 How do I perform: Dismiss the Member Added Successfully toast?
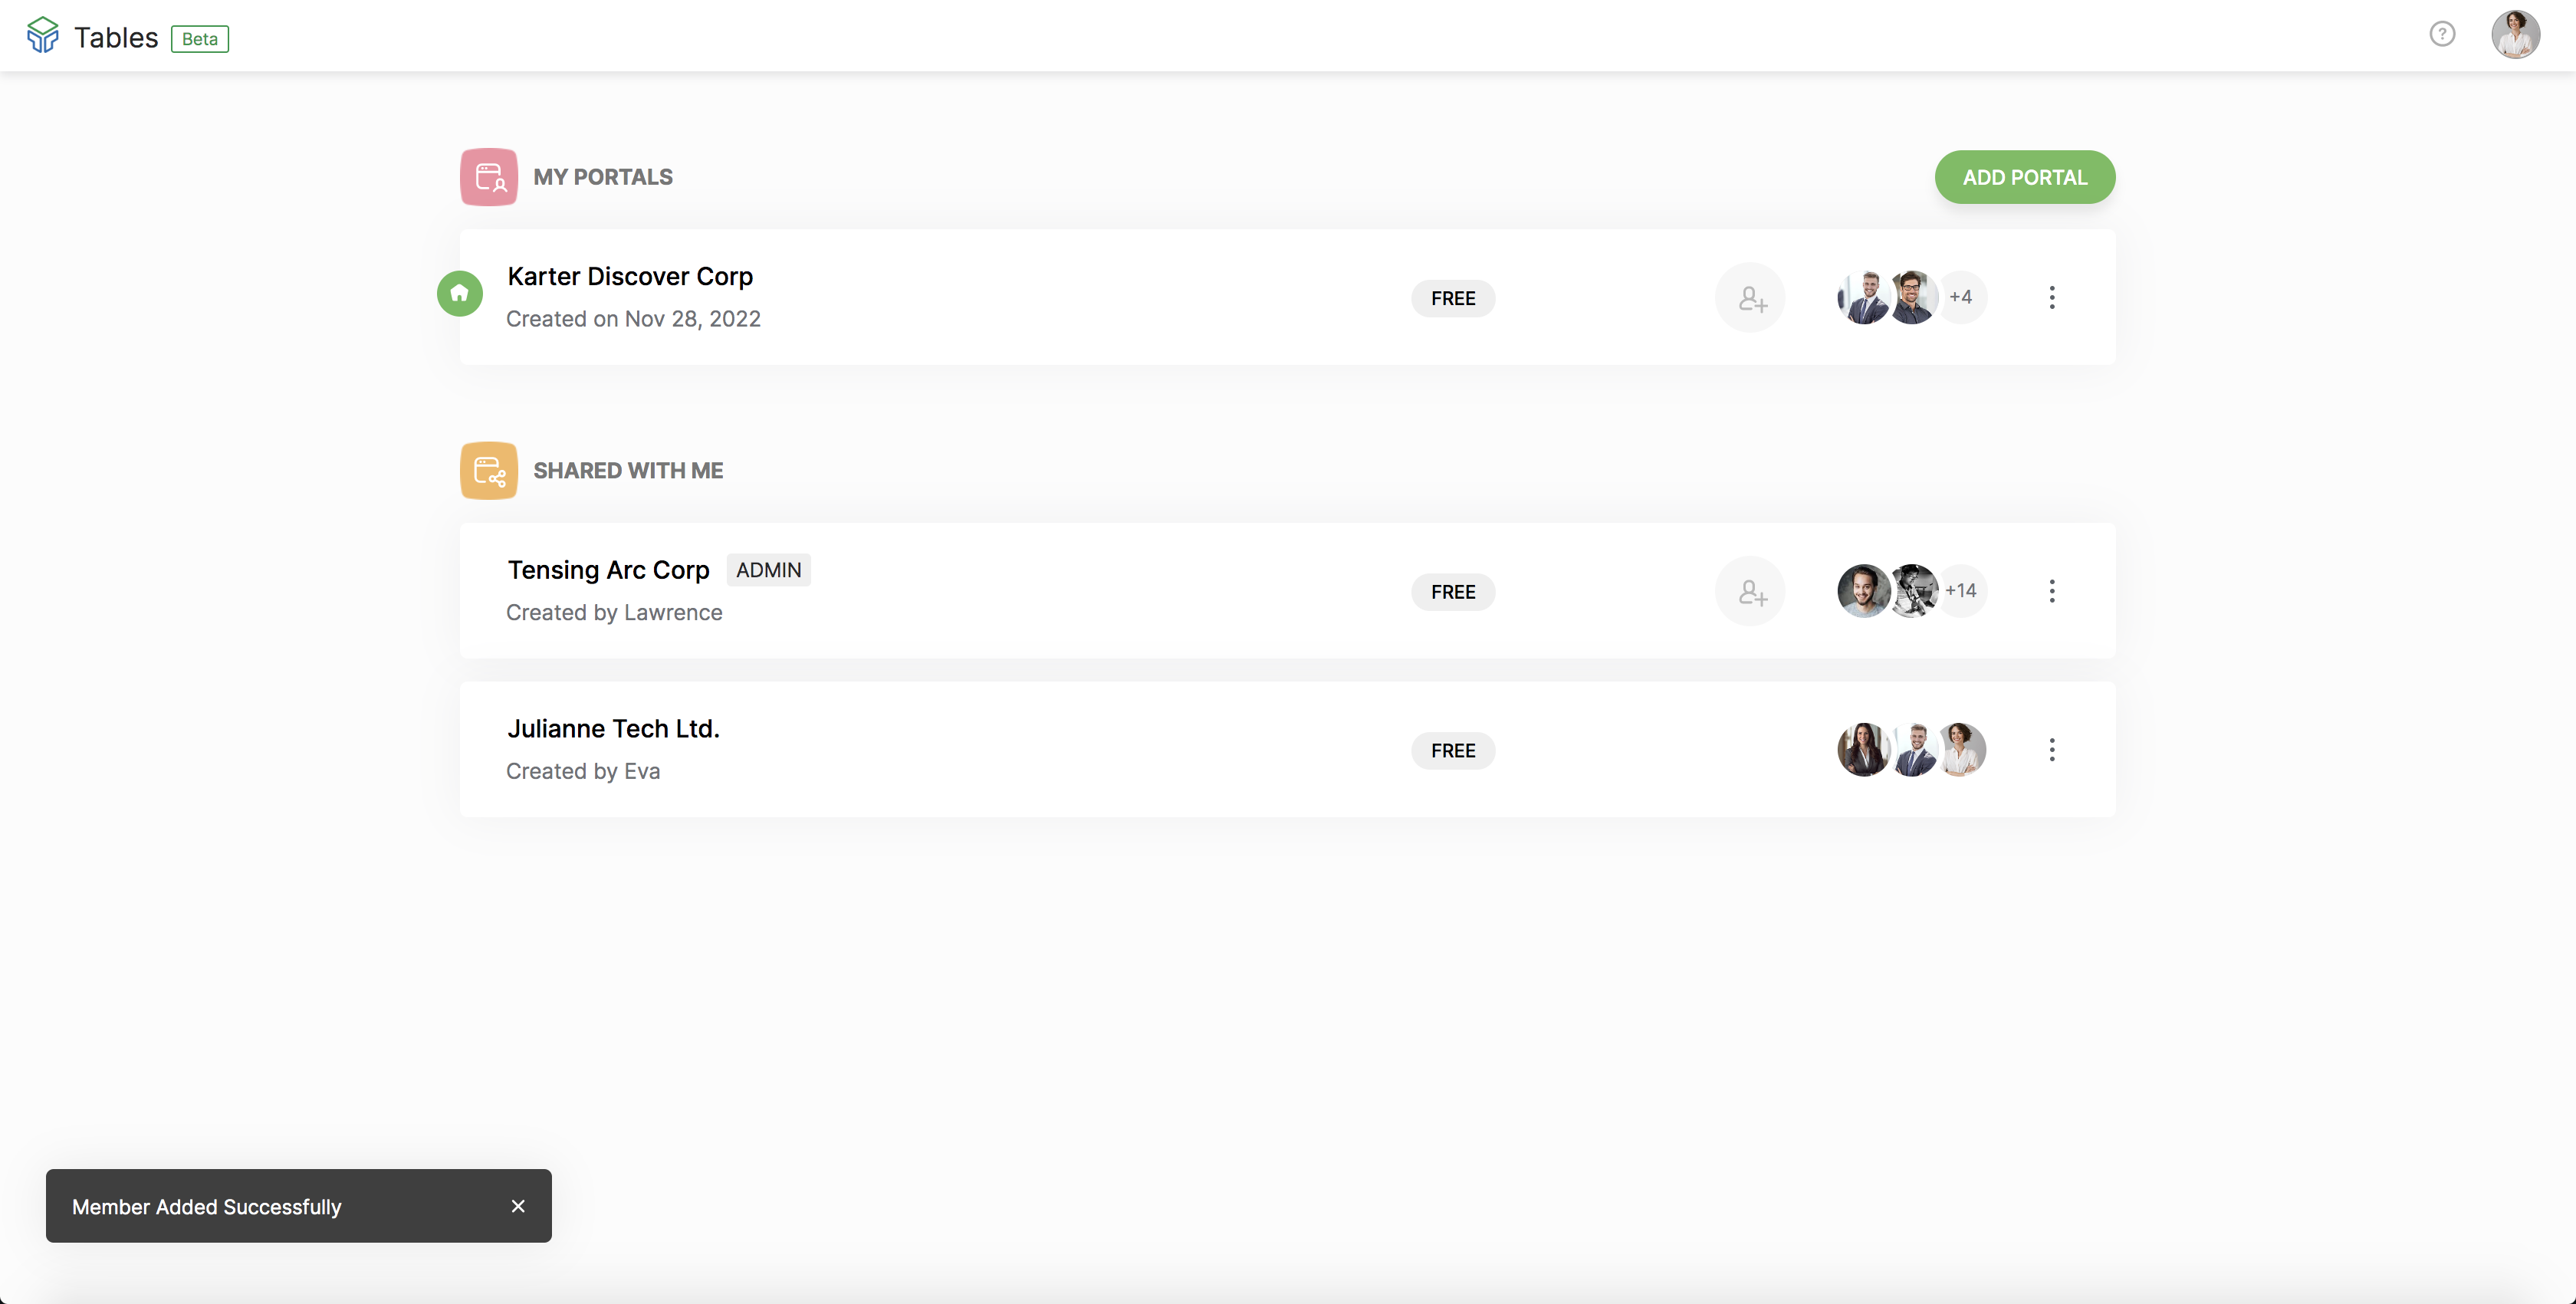[x=518, y=1206]
